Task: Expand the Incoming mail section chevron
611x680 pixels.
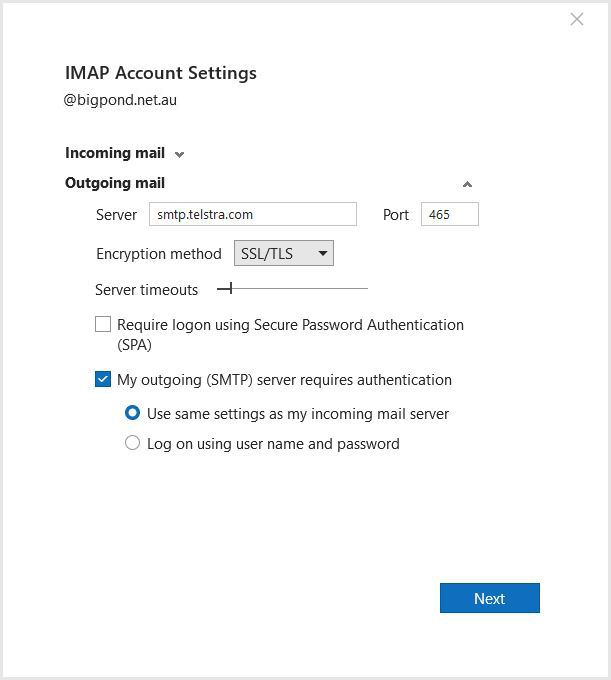Action: click(x=179, y=155)
